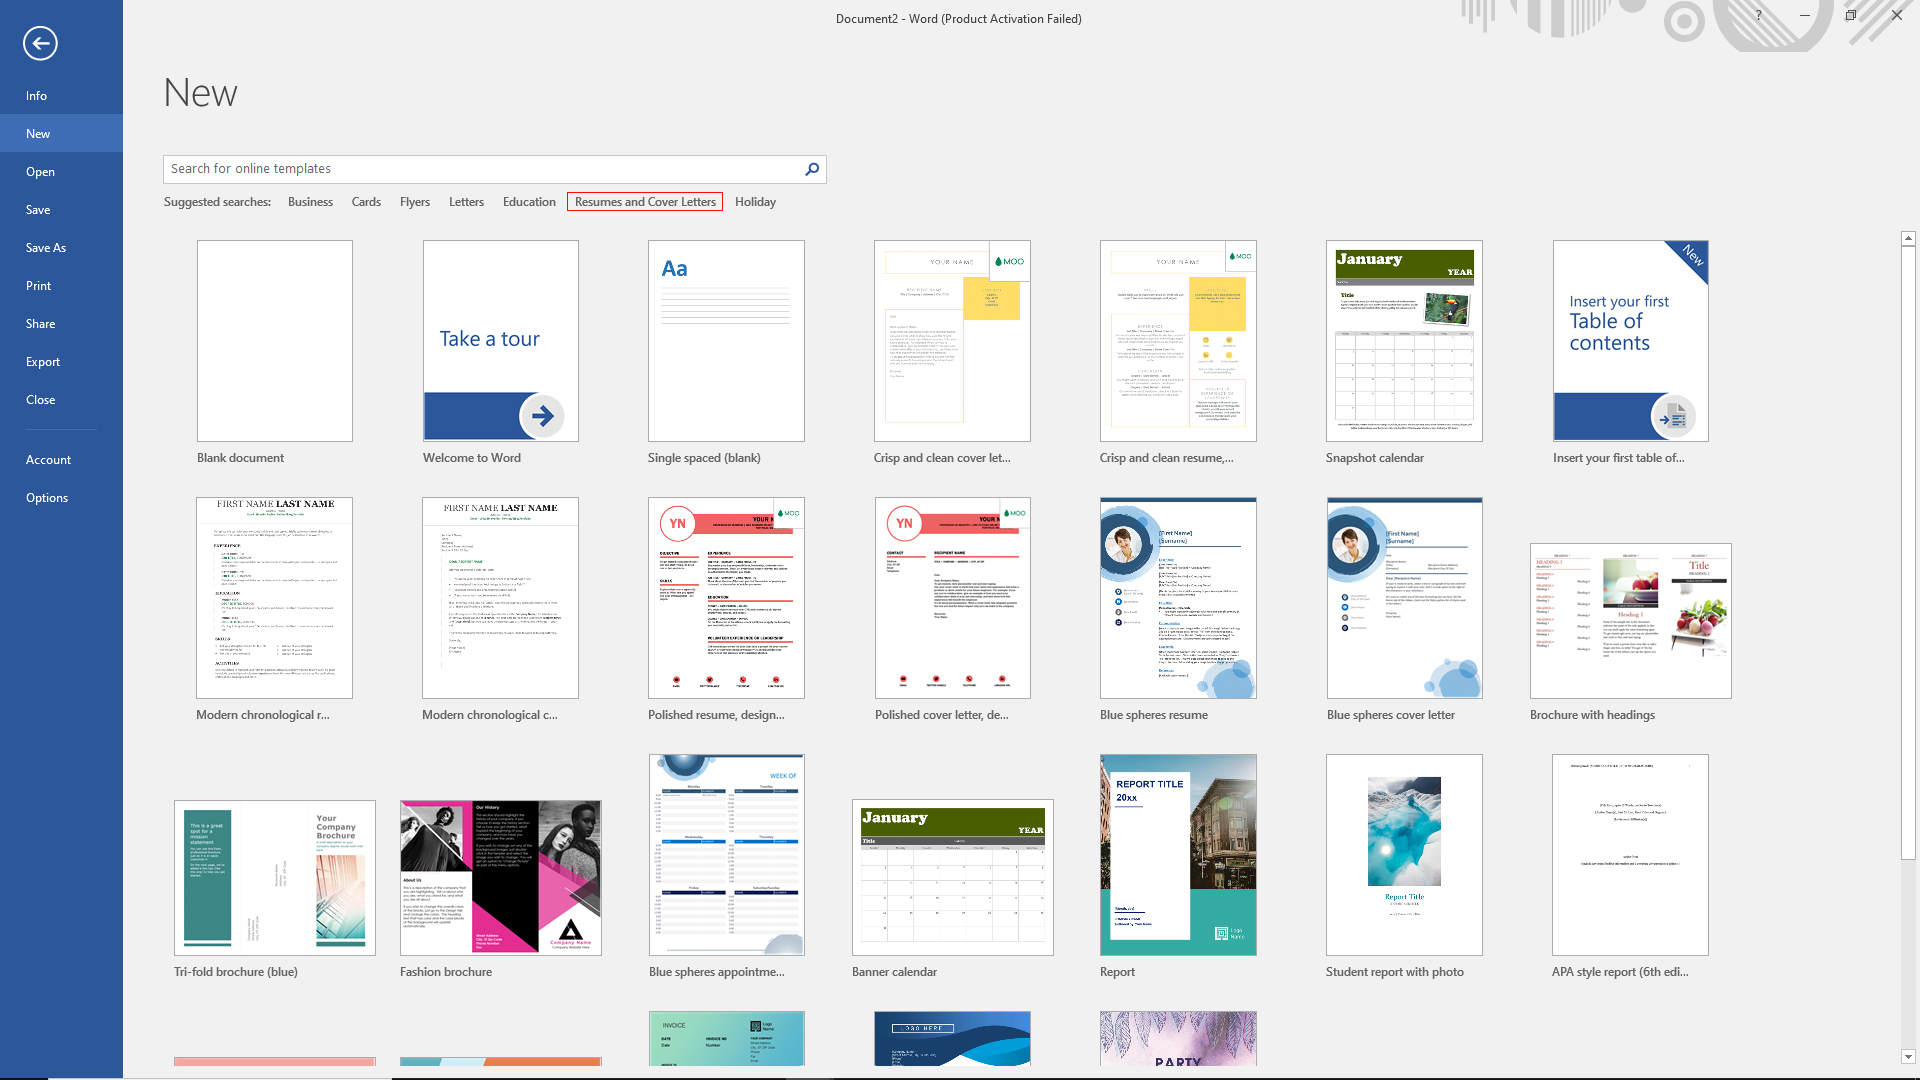The height and width of the screenshot is (1080, 1920).
Task: Open Share in the sidebar
Action: pos(61,323)
